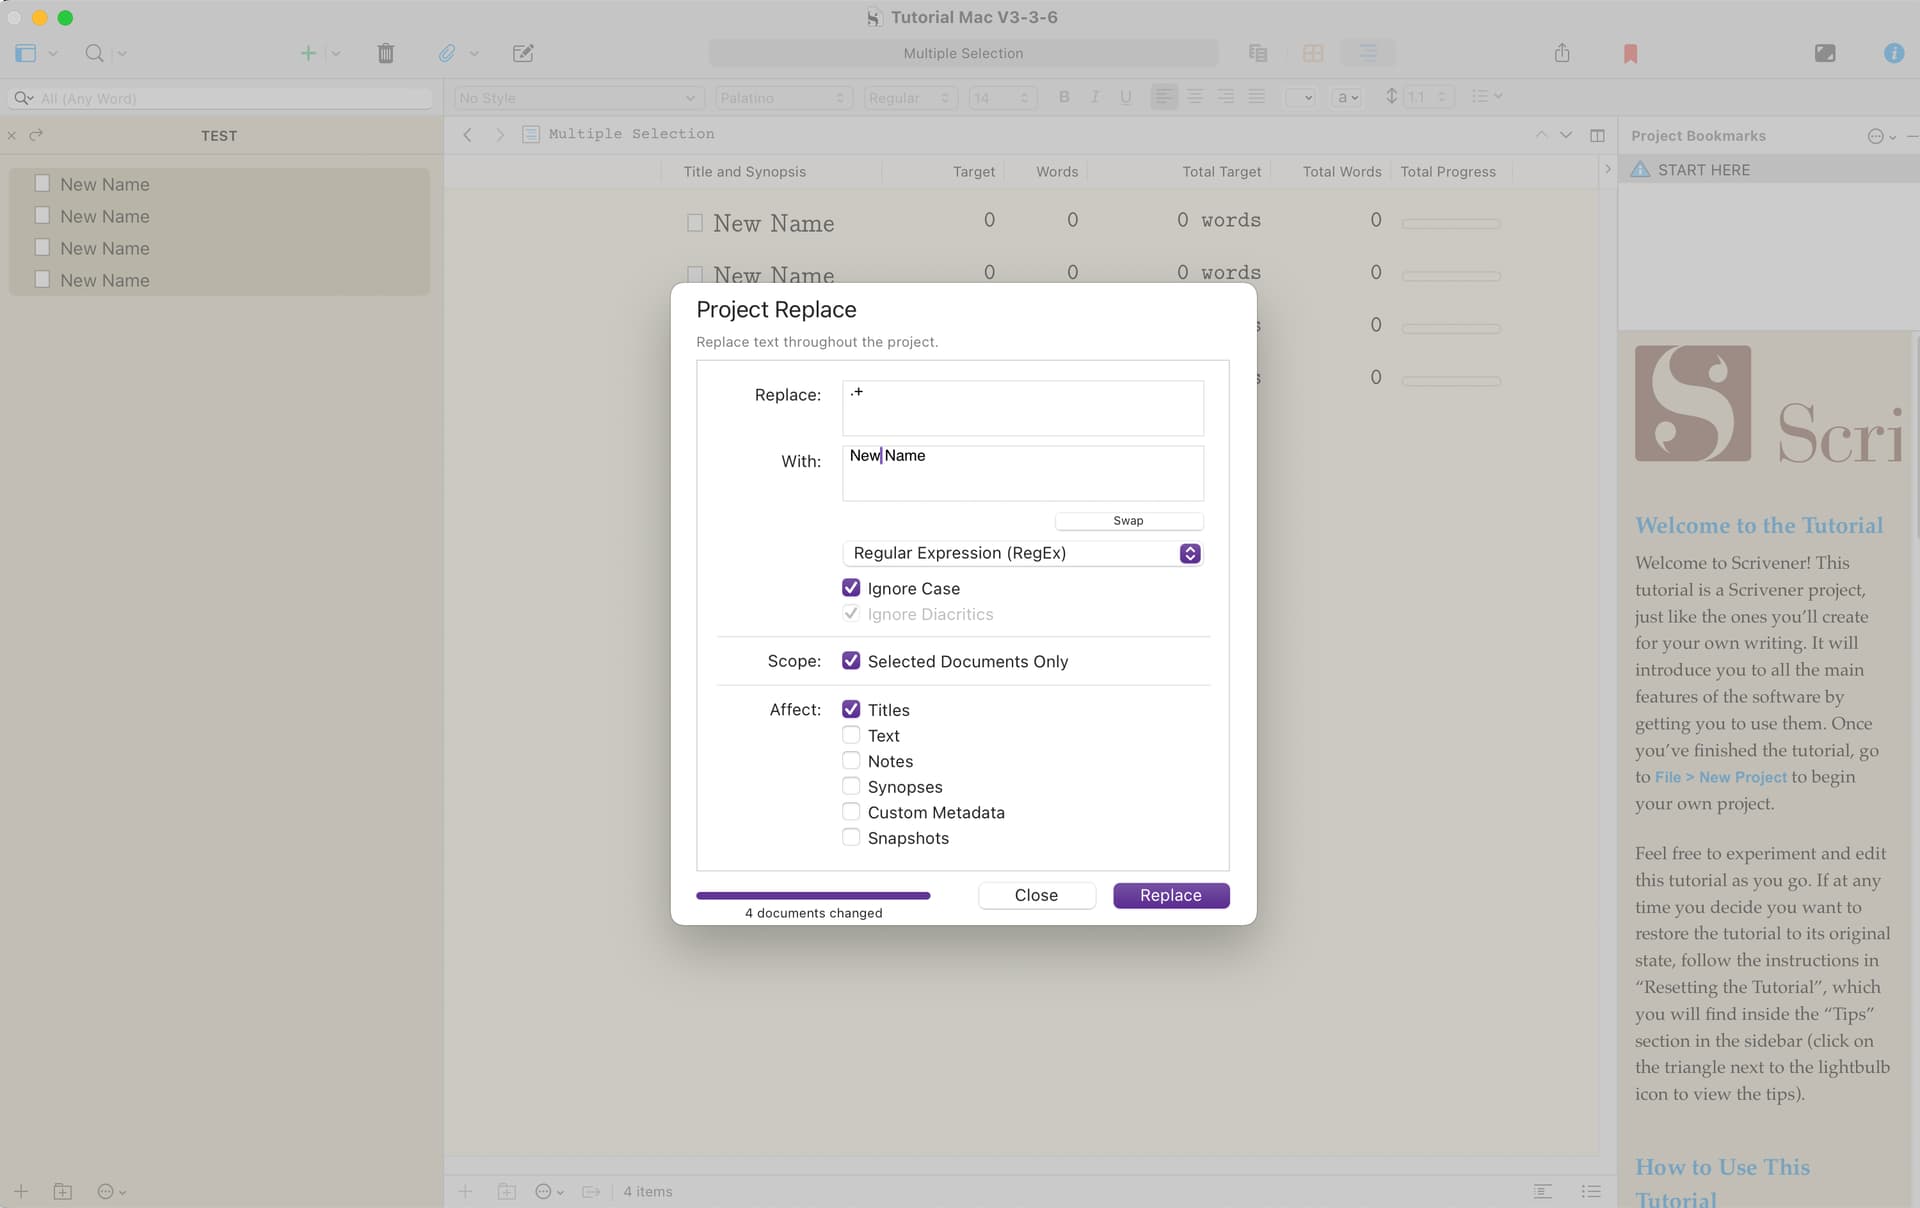Add a new document with the plus icon

[308, 53]
